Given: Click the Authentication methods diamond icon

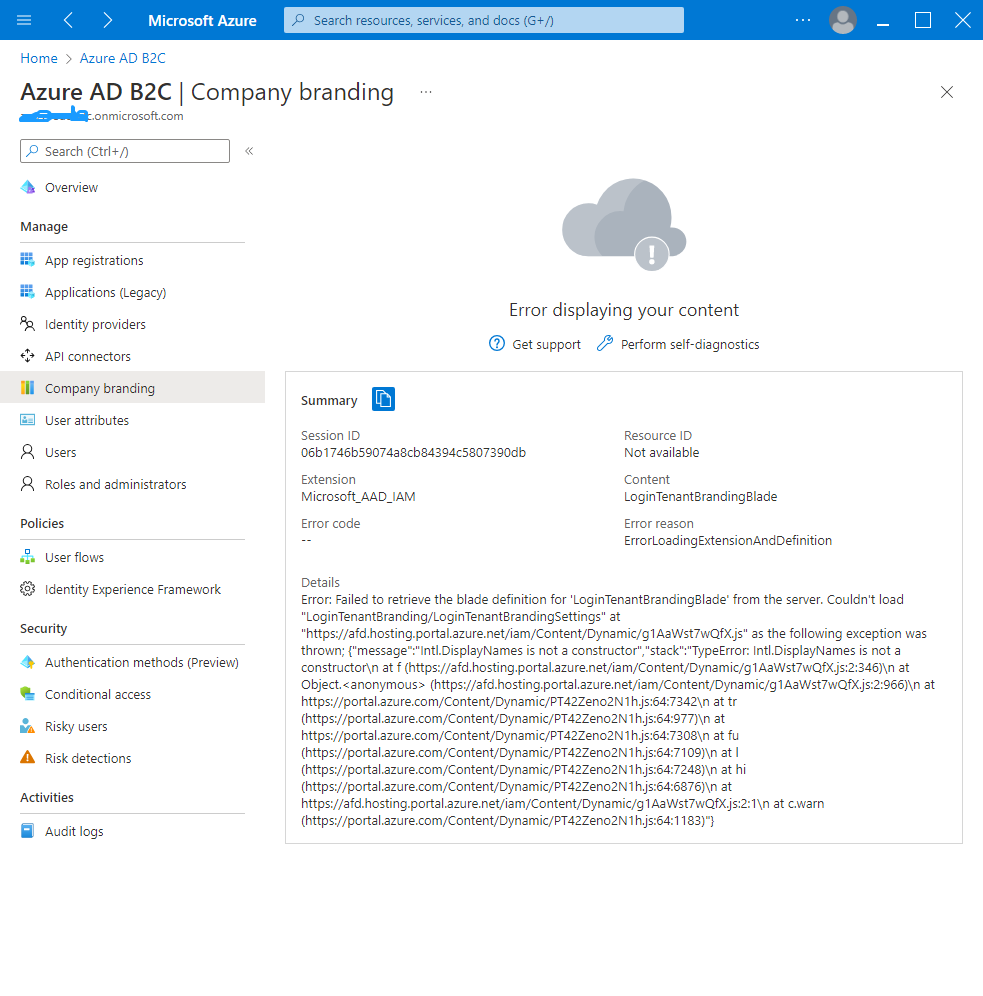Looking at the screenshot, I should (x=27, y=662).
